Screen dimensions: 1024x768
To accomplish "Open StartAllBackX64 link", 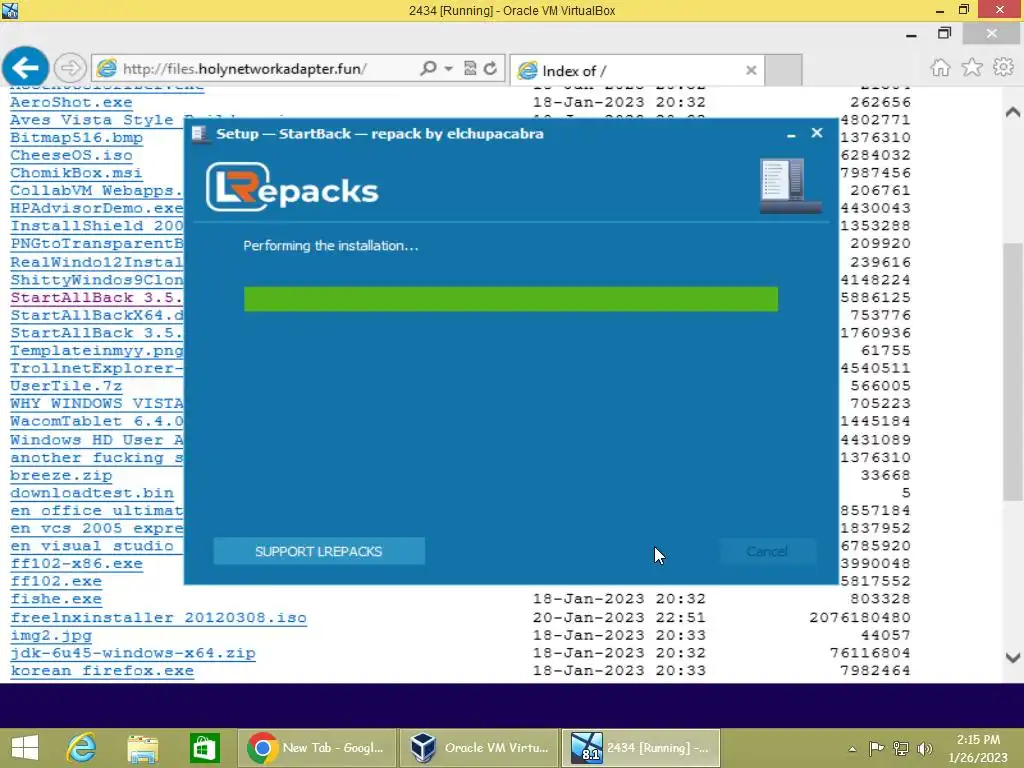I will pyautogui.click(x=97, y=315).
